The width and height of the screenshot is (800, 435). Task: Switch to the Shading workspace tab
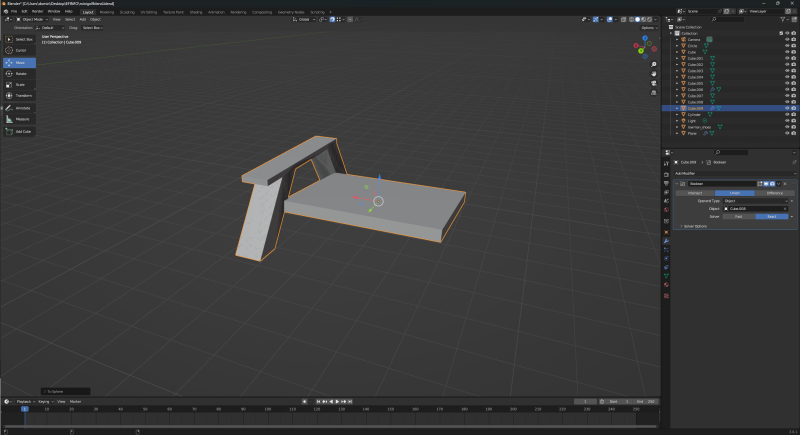point(196,12)
